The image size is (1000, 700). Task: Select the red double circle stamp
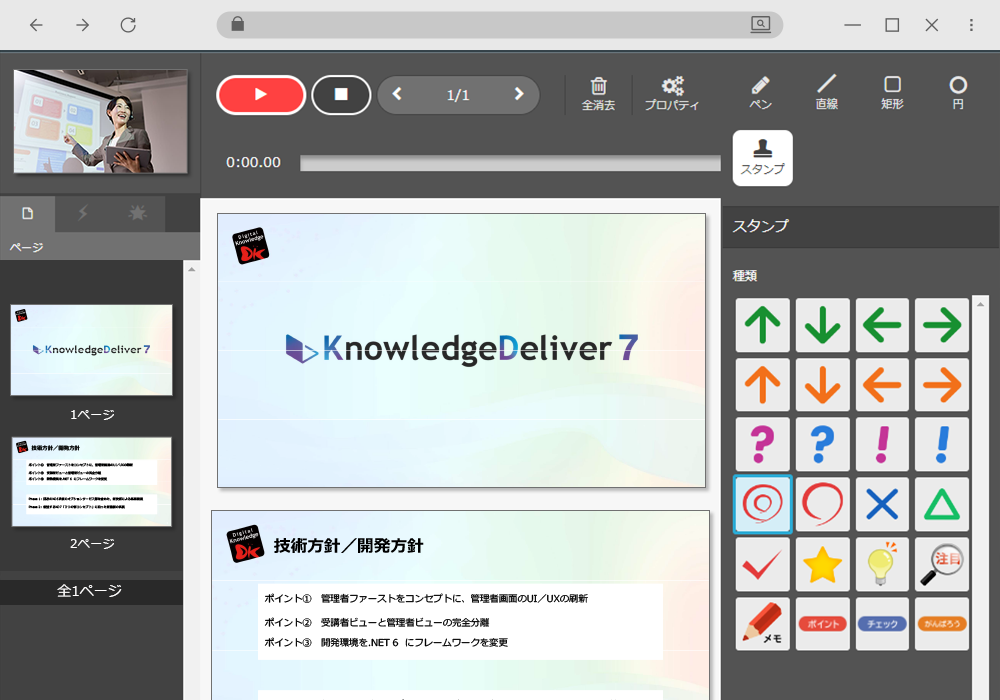(x=763, y=504)
